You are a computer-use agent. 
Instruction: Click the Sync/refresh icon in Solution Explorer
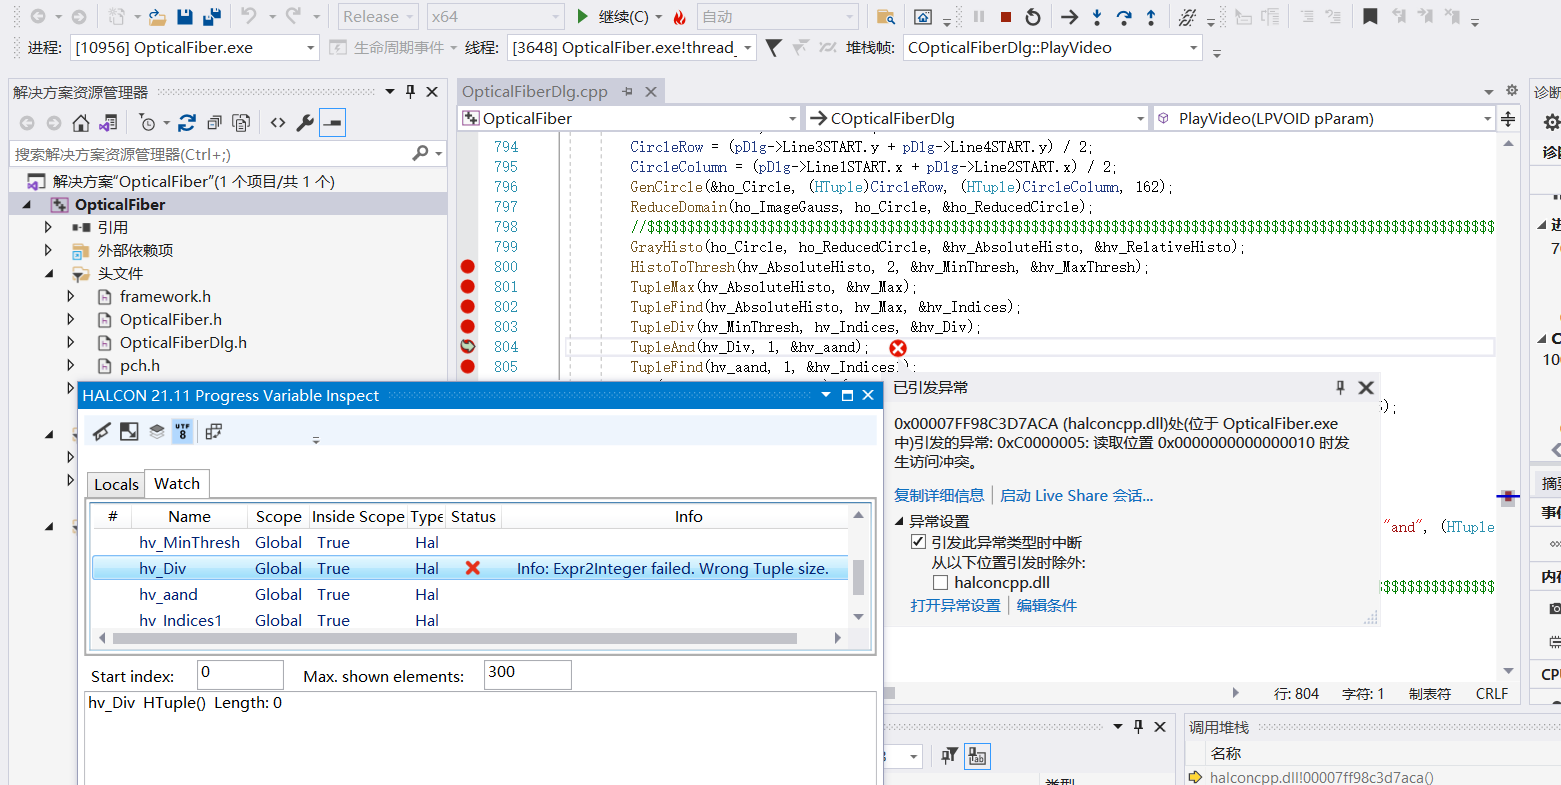(186, 123)
